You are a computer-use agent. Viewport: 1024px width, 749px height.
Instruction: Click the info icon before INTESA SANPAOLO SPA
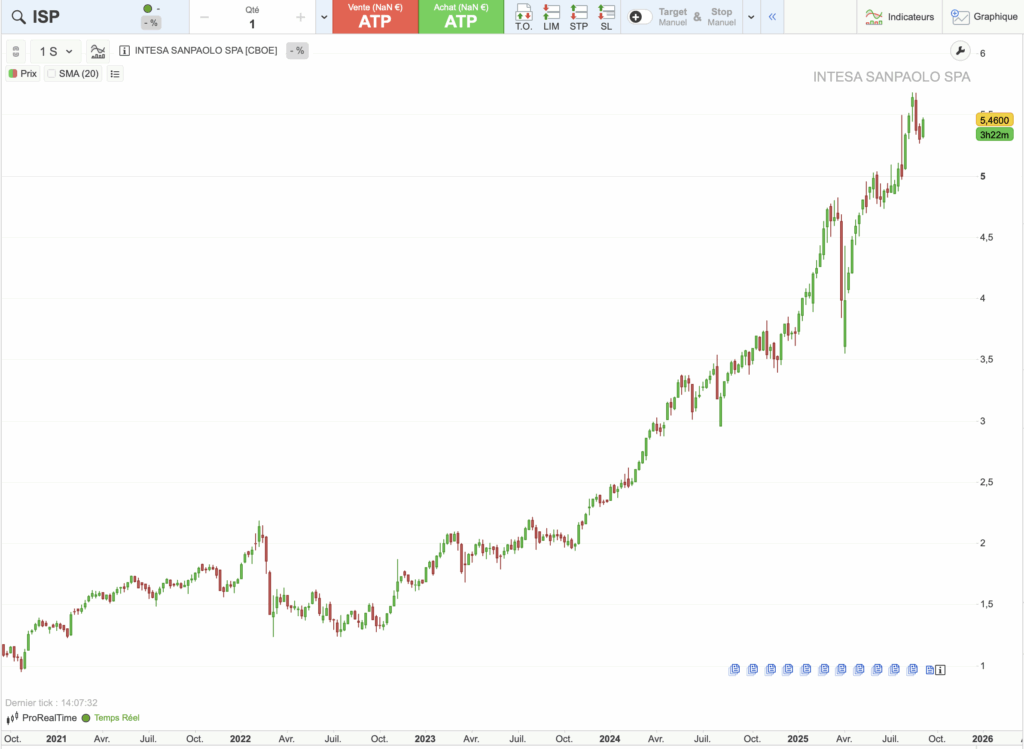point(122,50)
